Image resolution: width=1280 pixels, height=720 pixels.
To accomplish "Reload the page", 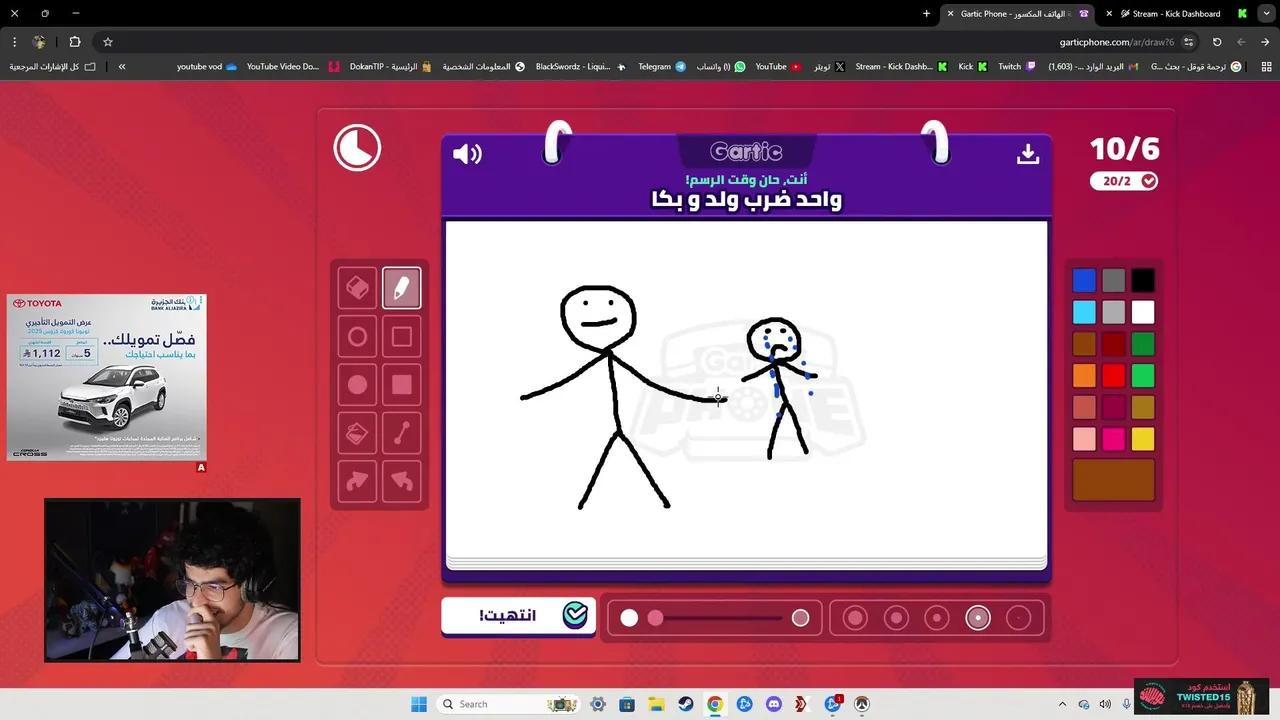I will point(1217,42).
